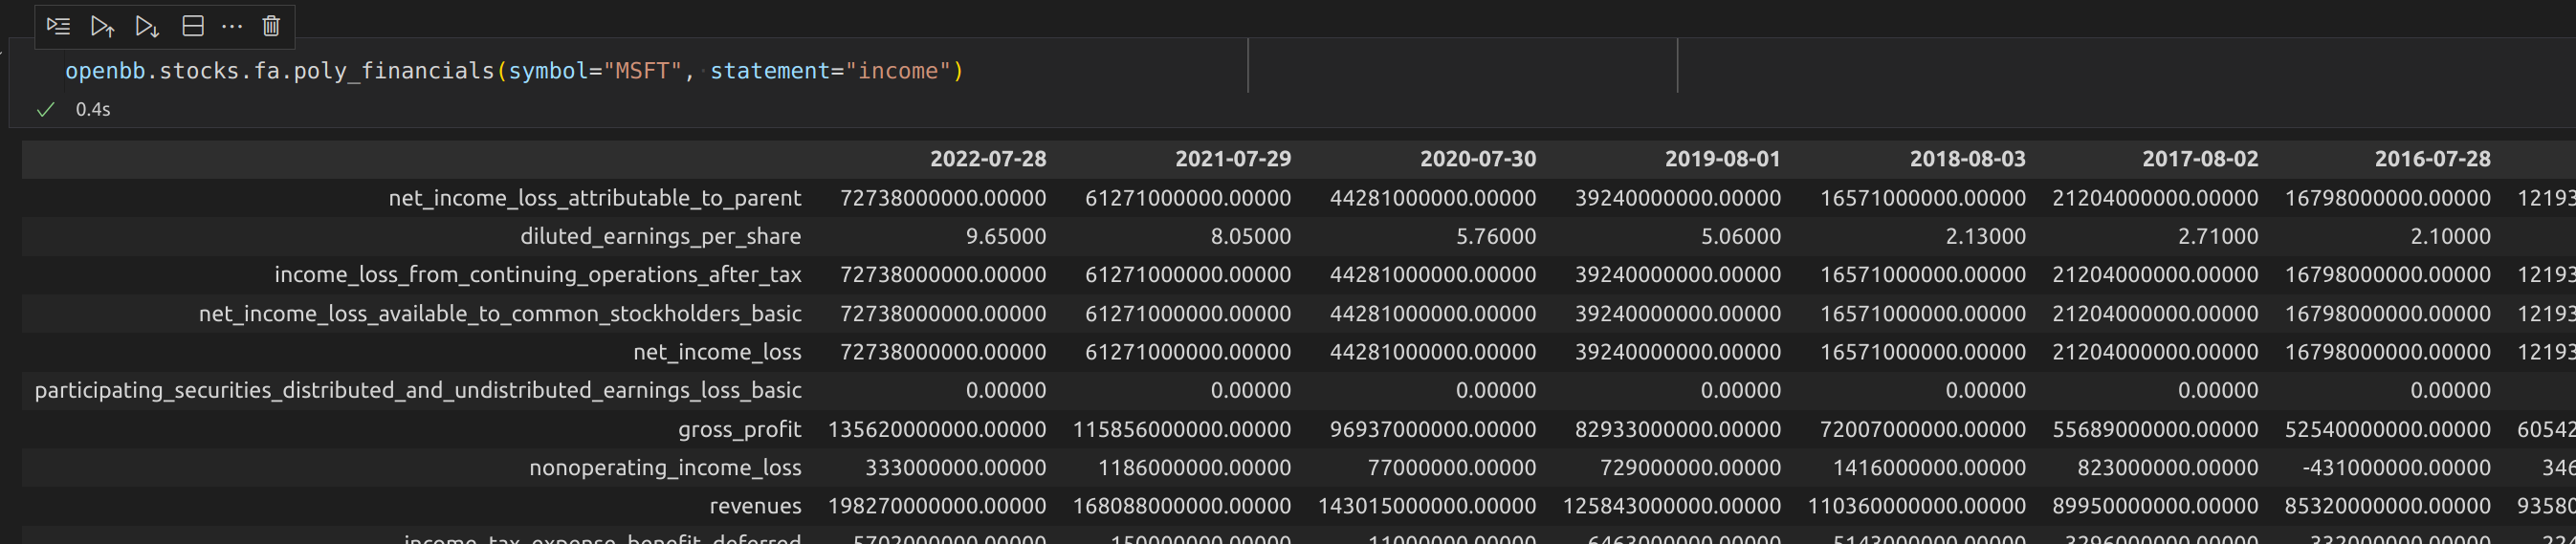Image resolution: width=2576 pixels, height=544 pixels.
Task: Execute cells above button
Action: [x=102, y=26]
